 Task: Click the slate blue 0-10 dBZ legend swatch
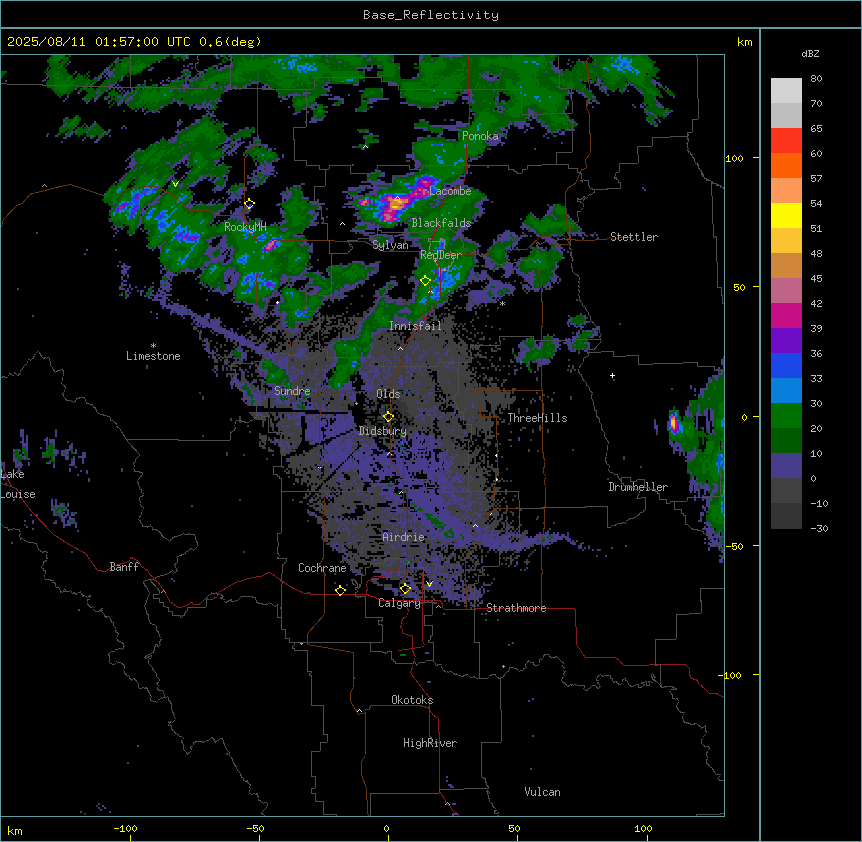click(x=786, y=466)
